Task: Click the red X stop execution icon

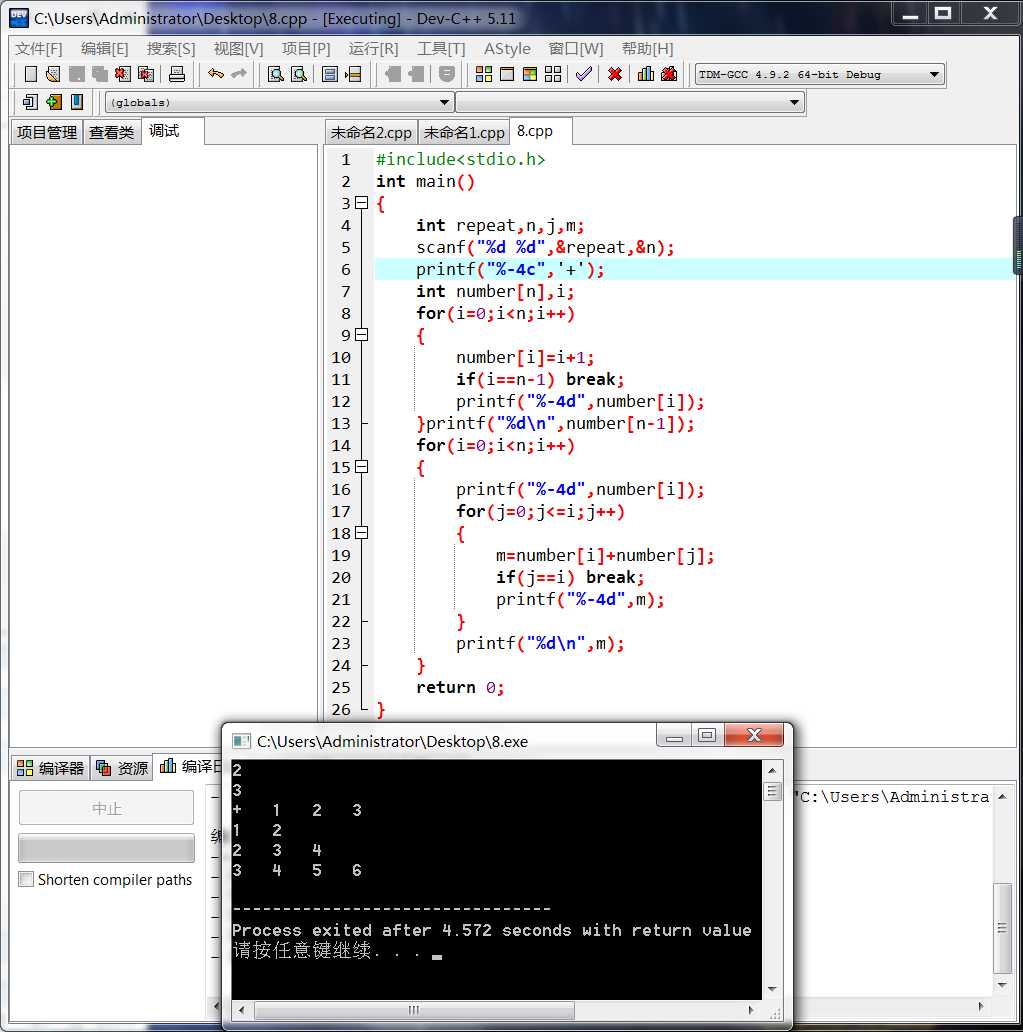Action: 615,74
